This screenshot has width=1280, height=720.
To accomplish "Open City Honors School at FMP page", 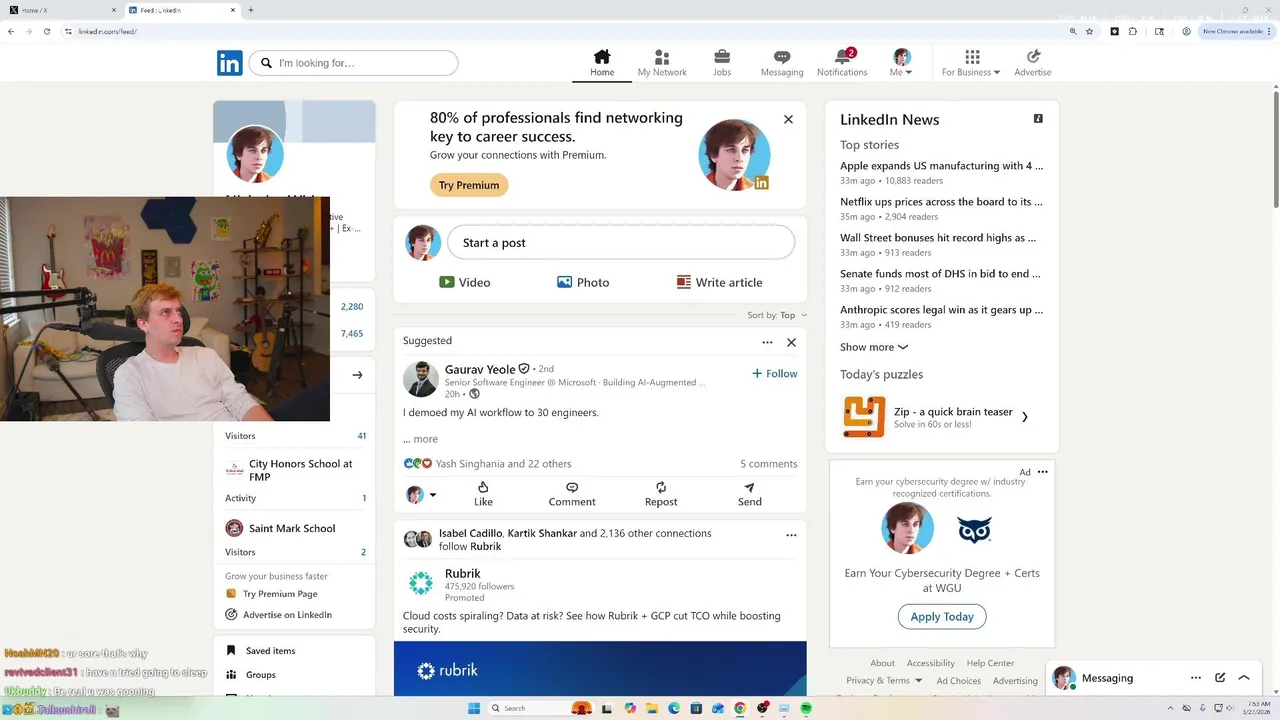I will (x=300, y=470).
